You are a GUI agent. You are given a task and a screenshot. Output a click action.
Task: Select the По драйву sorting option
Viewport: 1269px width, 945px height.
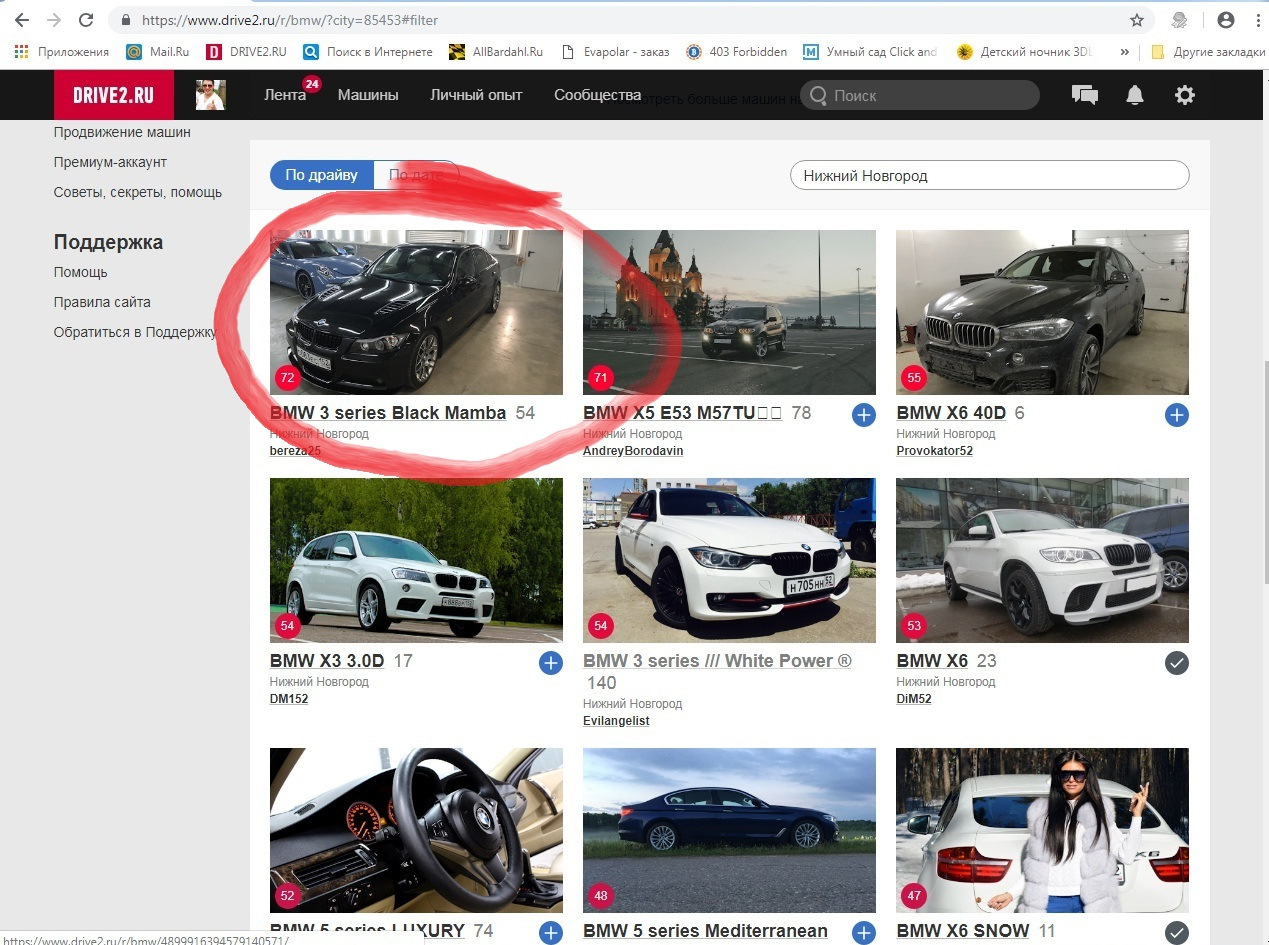pos(321,174)
